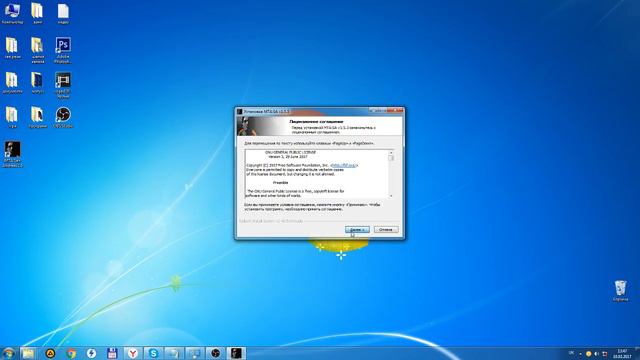Click the license scrollbar down arrow
The height and width of the screenshot is (360, 640).
pyautogui.click(x=391, y=196)
